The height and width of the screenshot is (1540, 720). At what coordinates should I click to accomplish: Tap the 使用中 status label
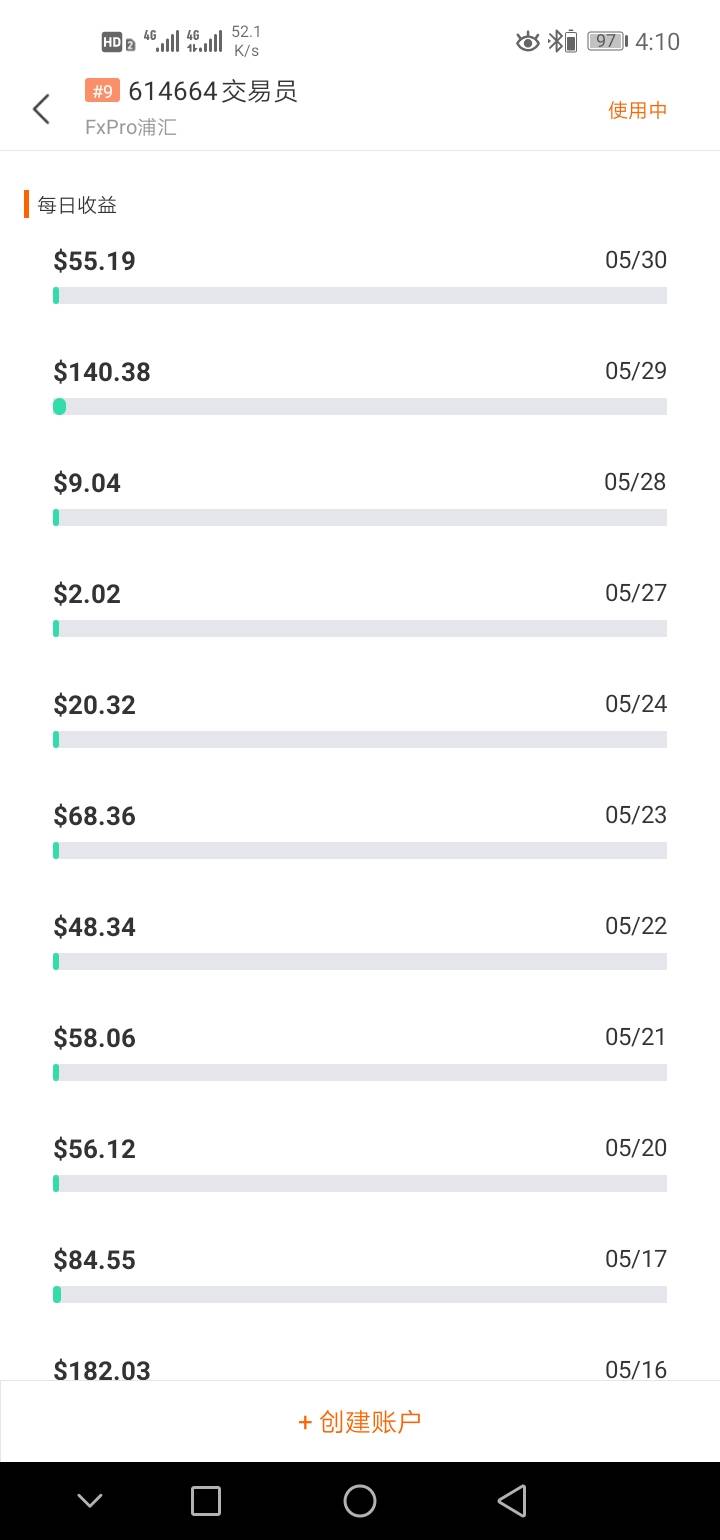pos(637,110)
